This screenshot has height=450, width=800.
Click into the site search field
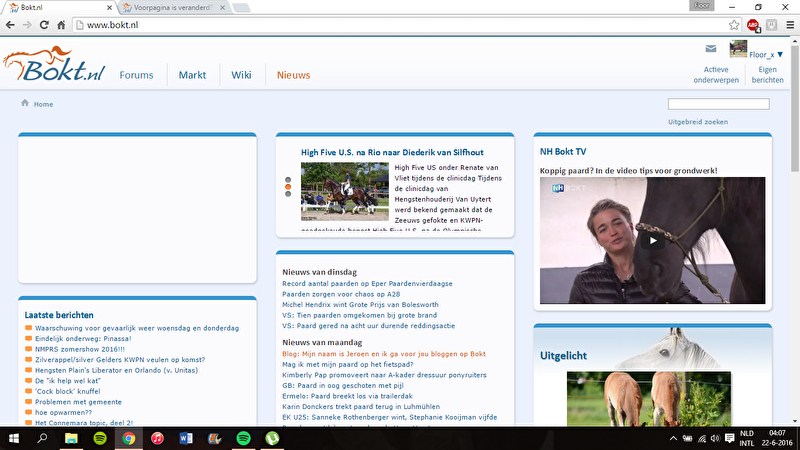point(718,104)
